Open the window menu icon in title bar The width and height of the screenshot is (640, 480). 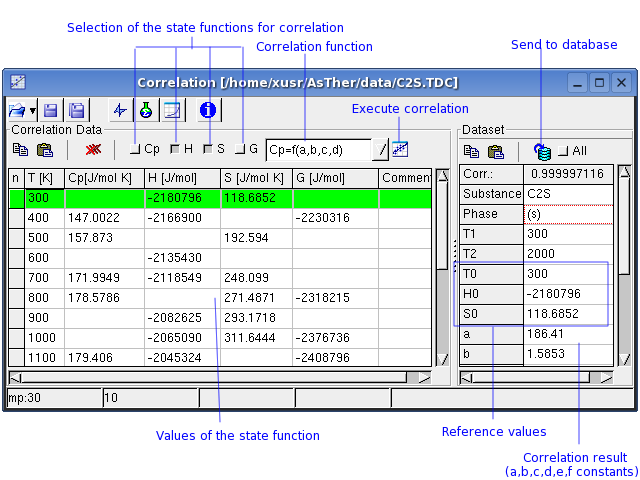coord(17,82)
